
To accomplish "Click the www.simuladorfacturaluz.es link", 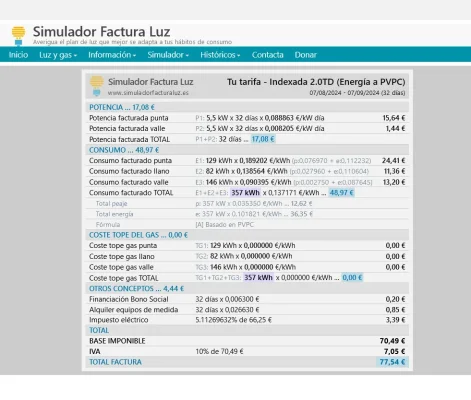I will click(x=148, y=93).
